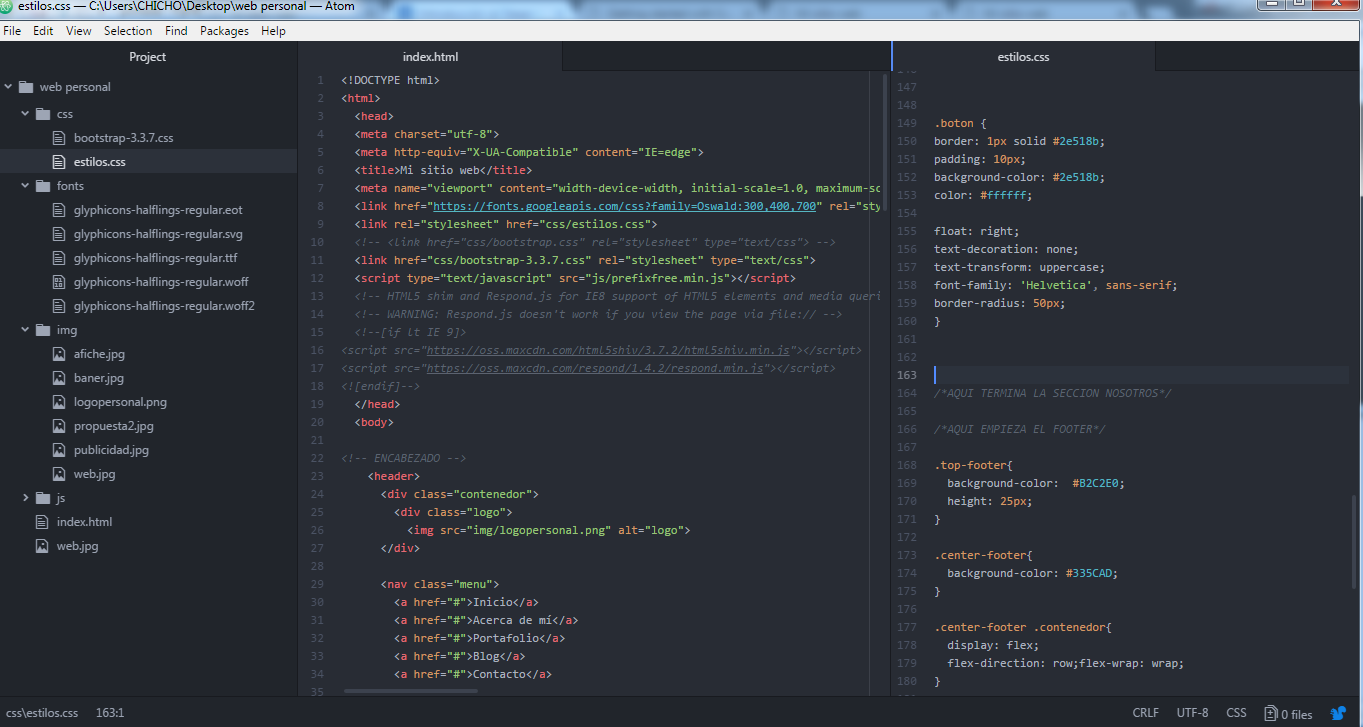The width and height of the screenshot is (1363, 727).
Task: Click the icon of glyphicons-halflings-regular.svg
Action: pos(59,234)
